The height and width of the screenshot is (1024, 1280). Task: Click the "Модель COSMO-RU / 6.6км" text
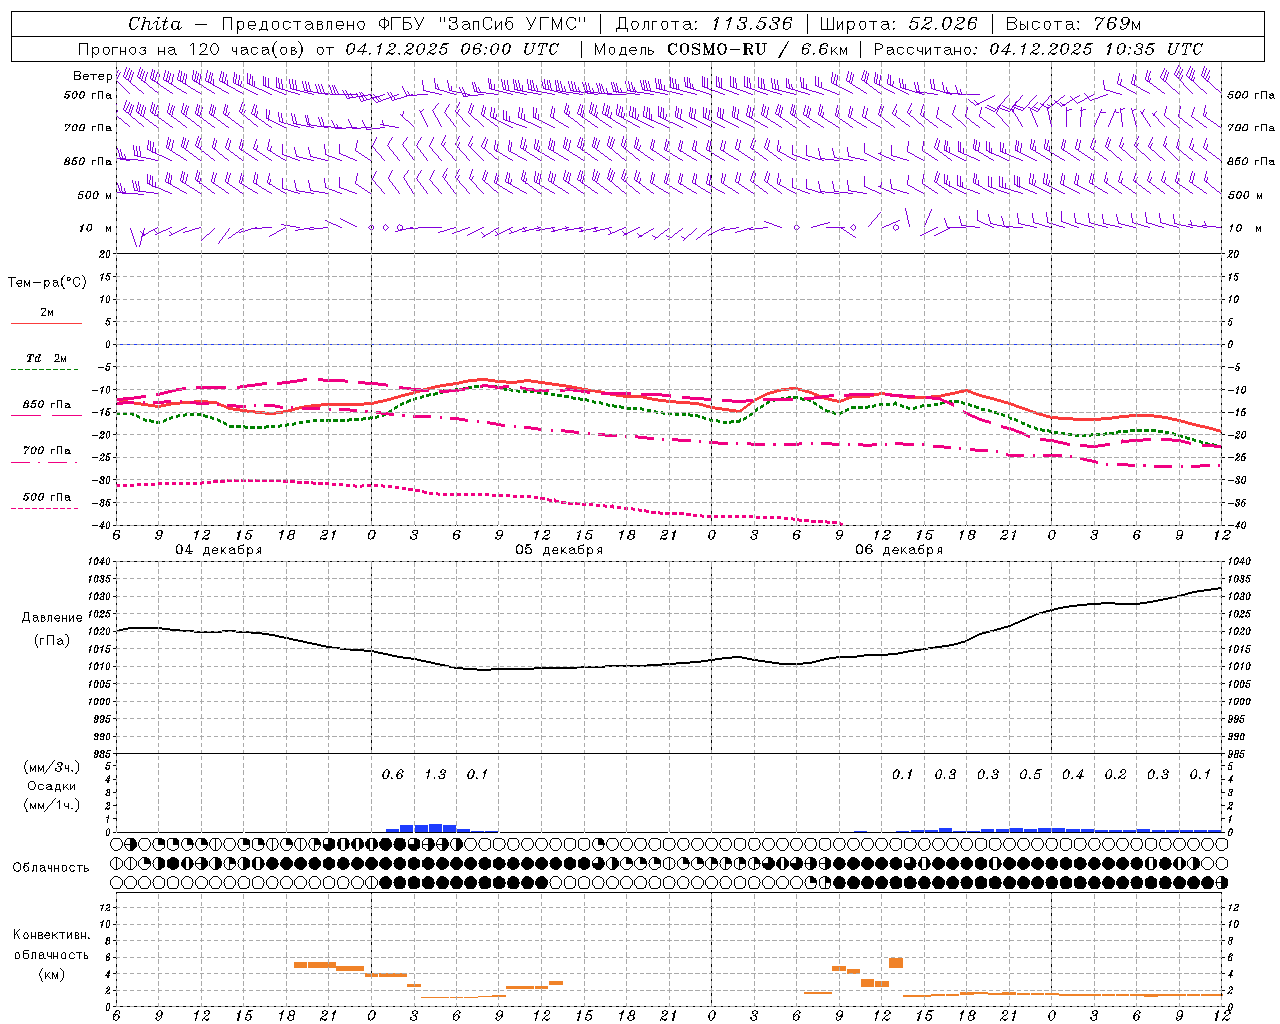721,49
